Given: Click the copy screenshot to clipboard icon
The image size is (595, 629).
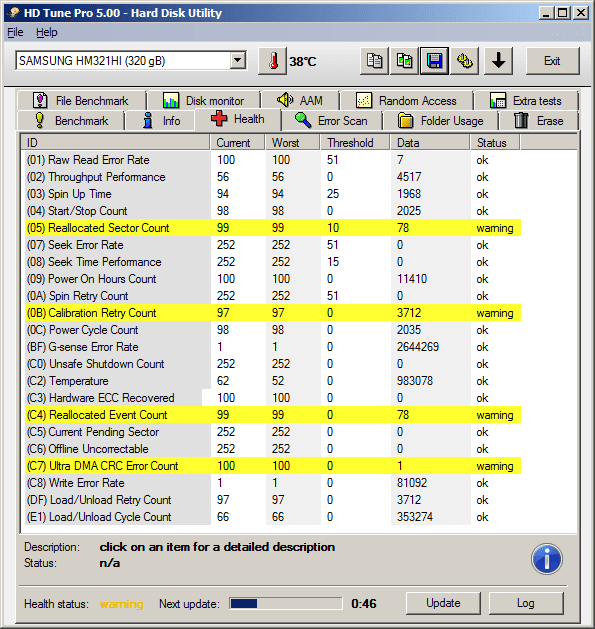Looking at the screenshot, I should pyautogui.click(x=404, y=61).
